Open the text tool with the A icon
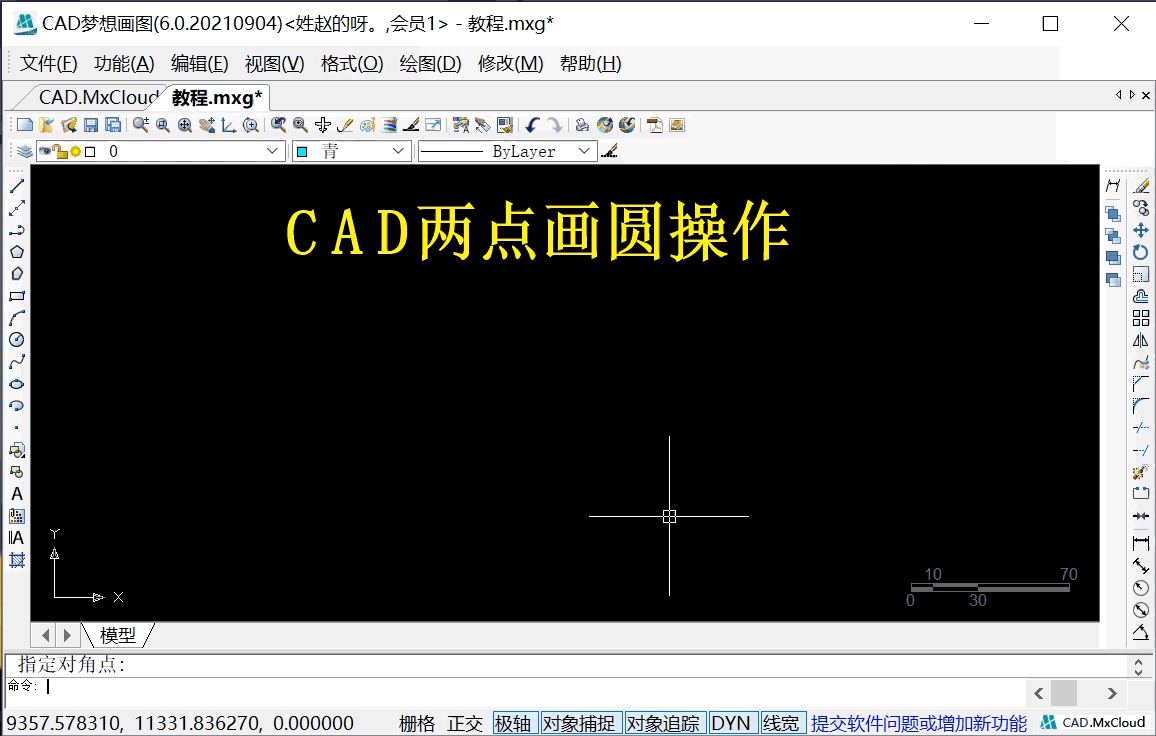1156x736 pixels. coord(16,493)
